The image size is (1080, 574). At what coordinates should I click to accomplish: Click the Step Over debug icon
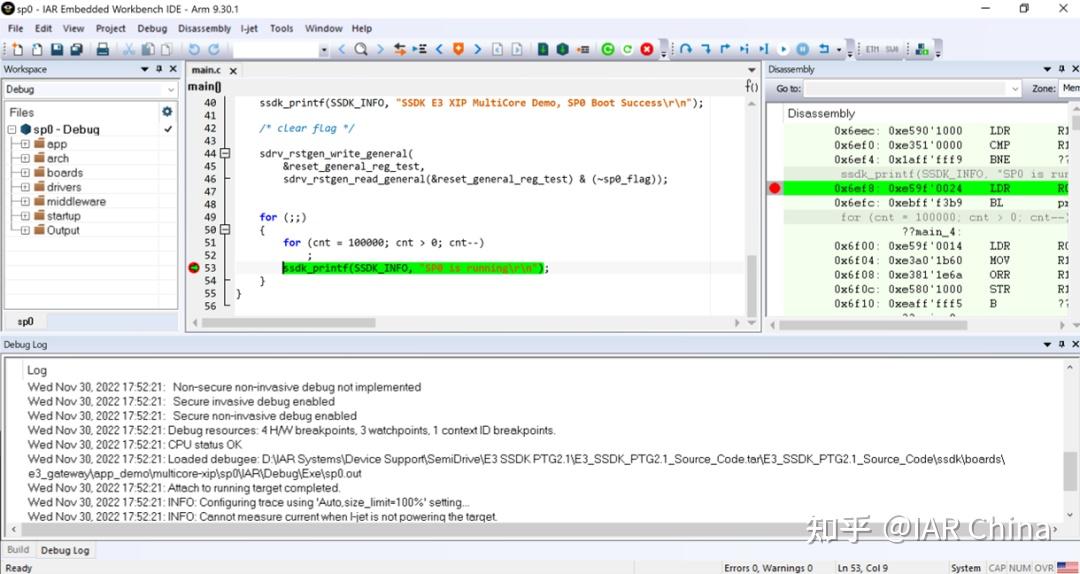tap(686, 49)
